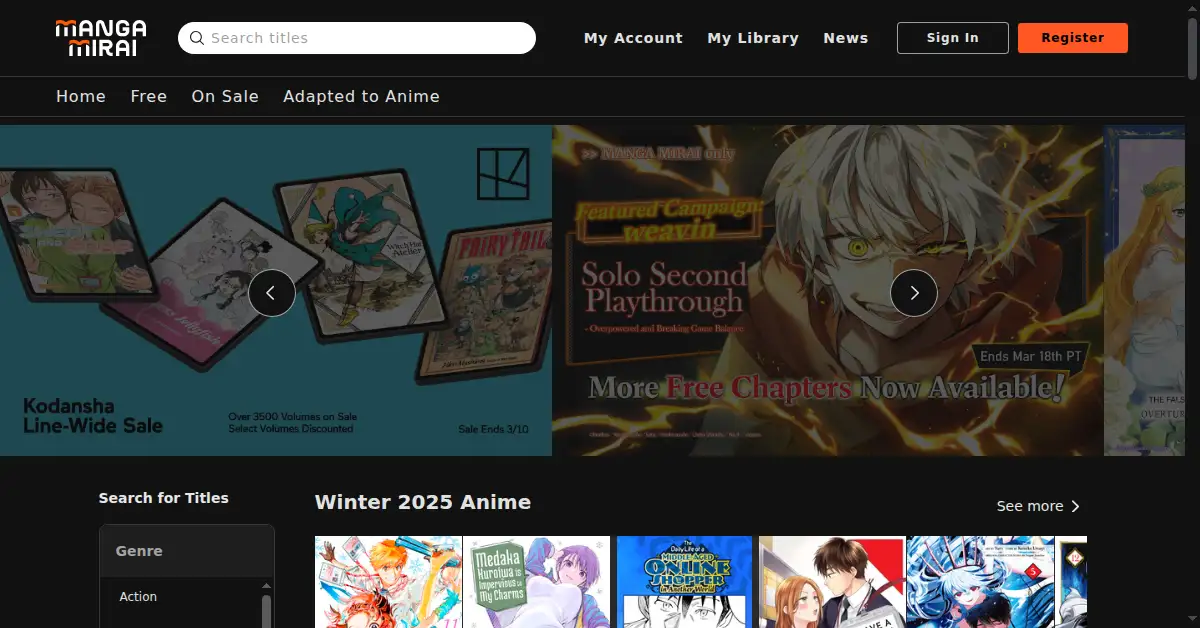
Task: Open the On Sale tab
Action: point(225,97)
